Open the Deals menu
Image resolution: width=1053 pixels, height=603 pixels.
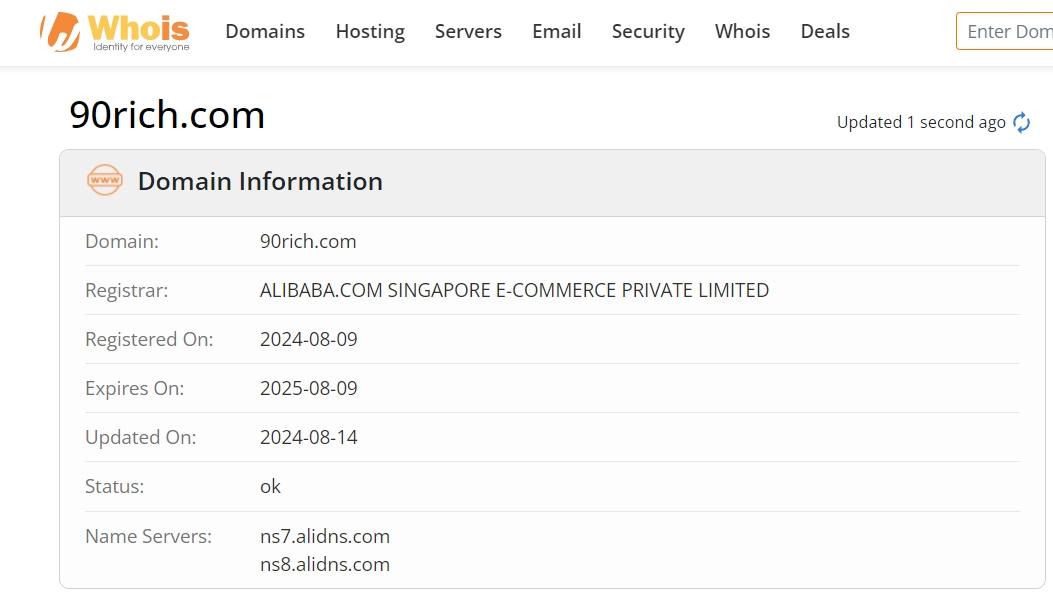(825, 32)
